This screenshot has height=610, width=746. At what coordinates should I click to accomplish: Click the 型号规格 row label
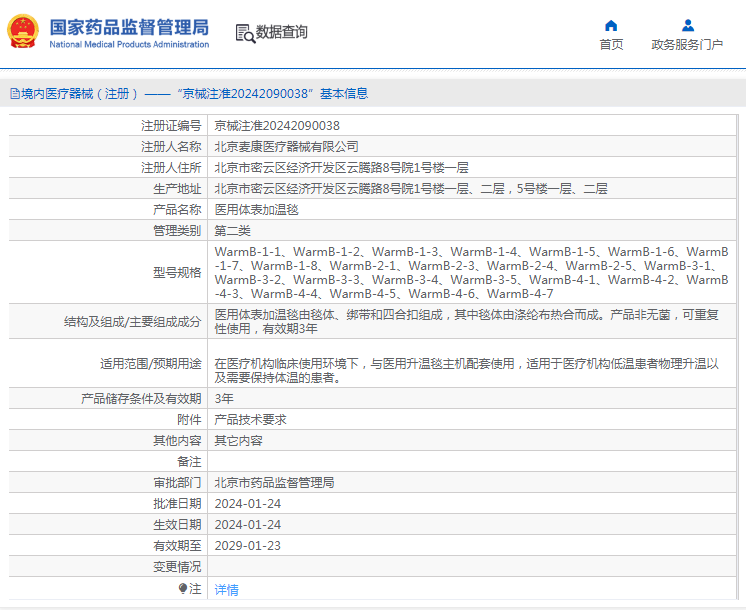[177, 273]
